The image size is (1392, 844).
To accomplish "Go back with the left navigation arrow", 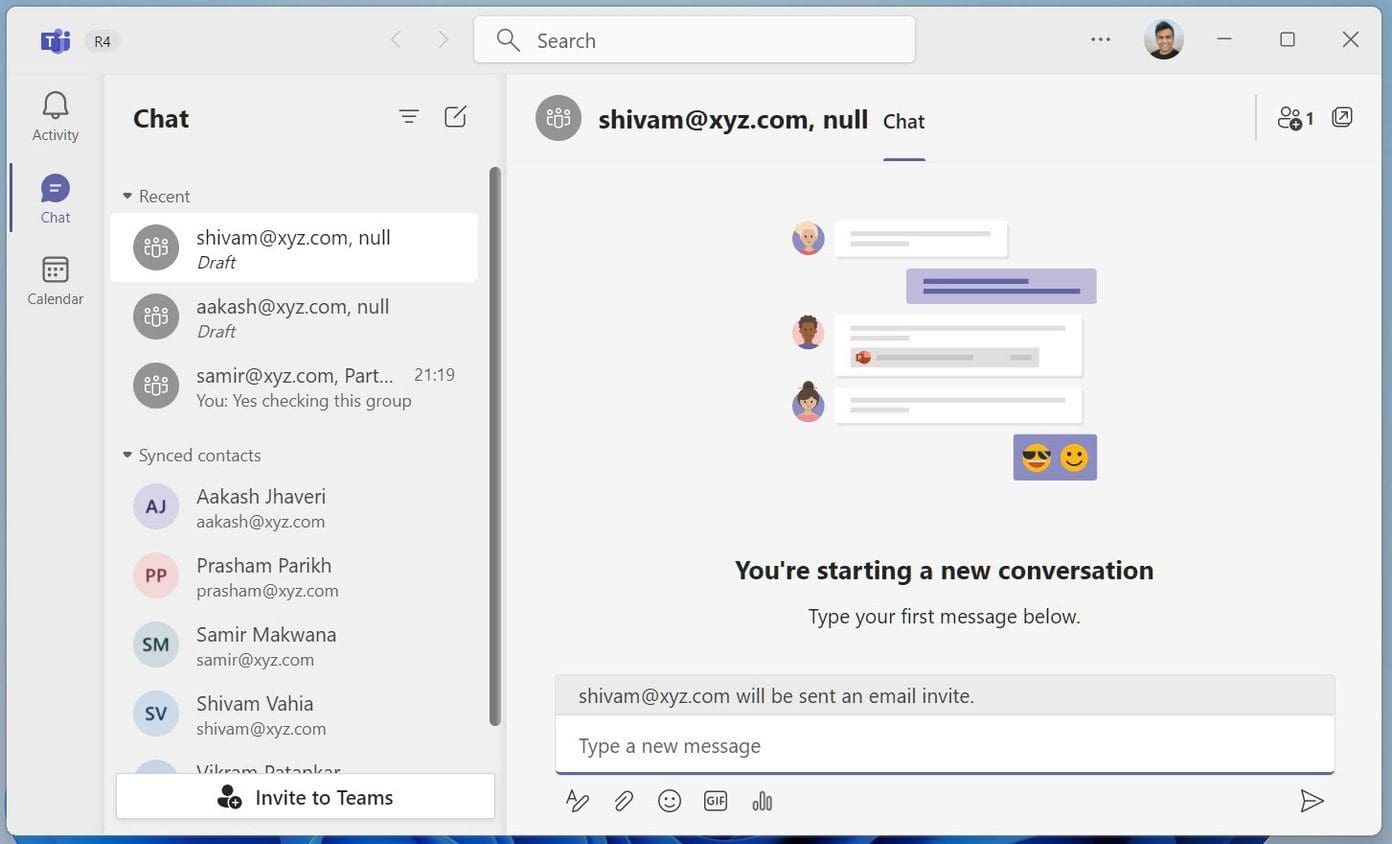I will [396, 40].
